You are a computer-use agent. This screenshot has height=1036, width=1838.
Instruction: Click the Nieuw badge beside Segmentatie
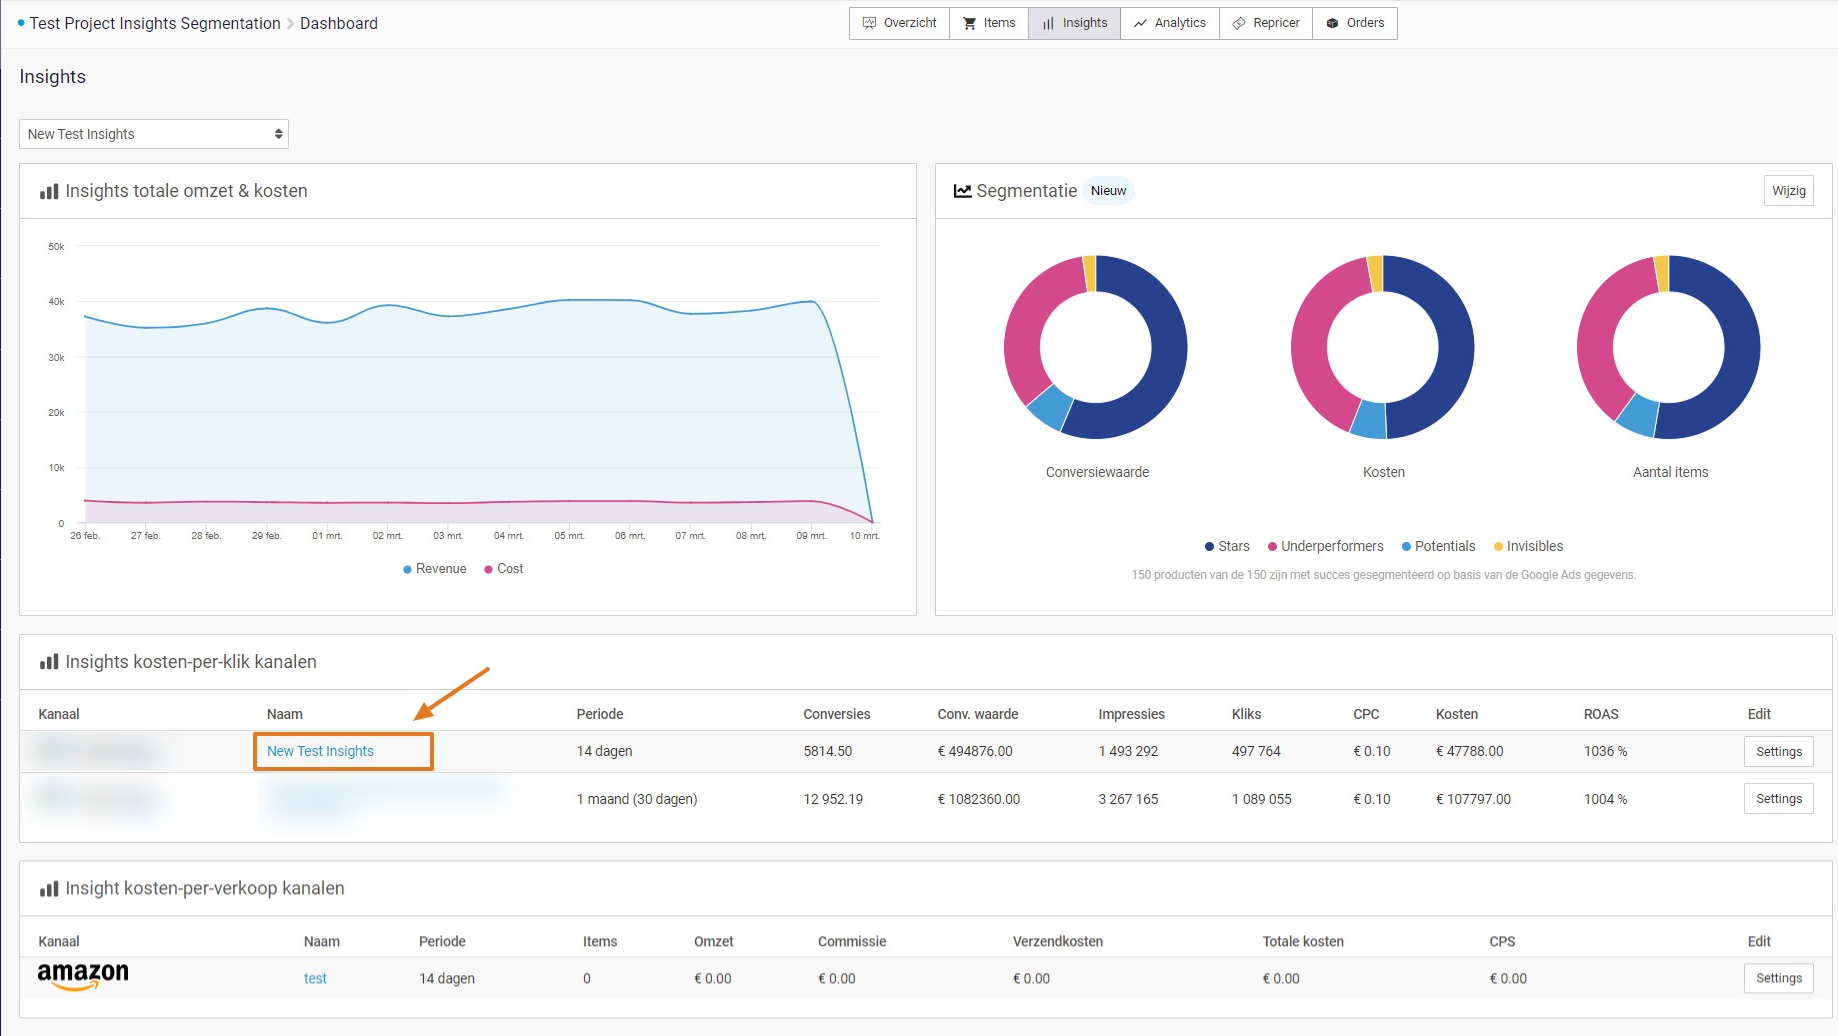pos(1108,191)
